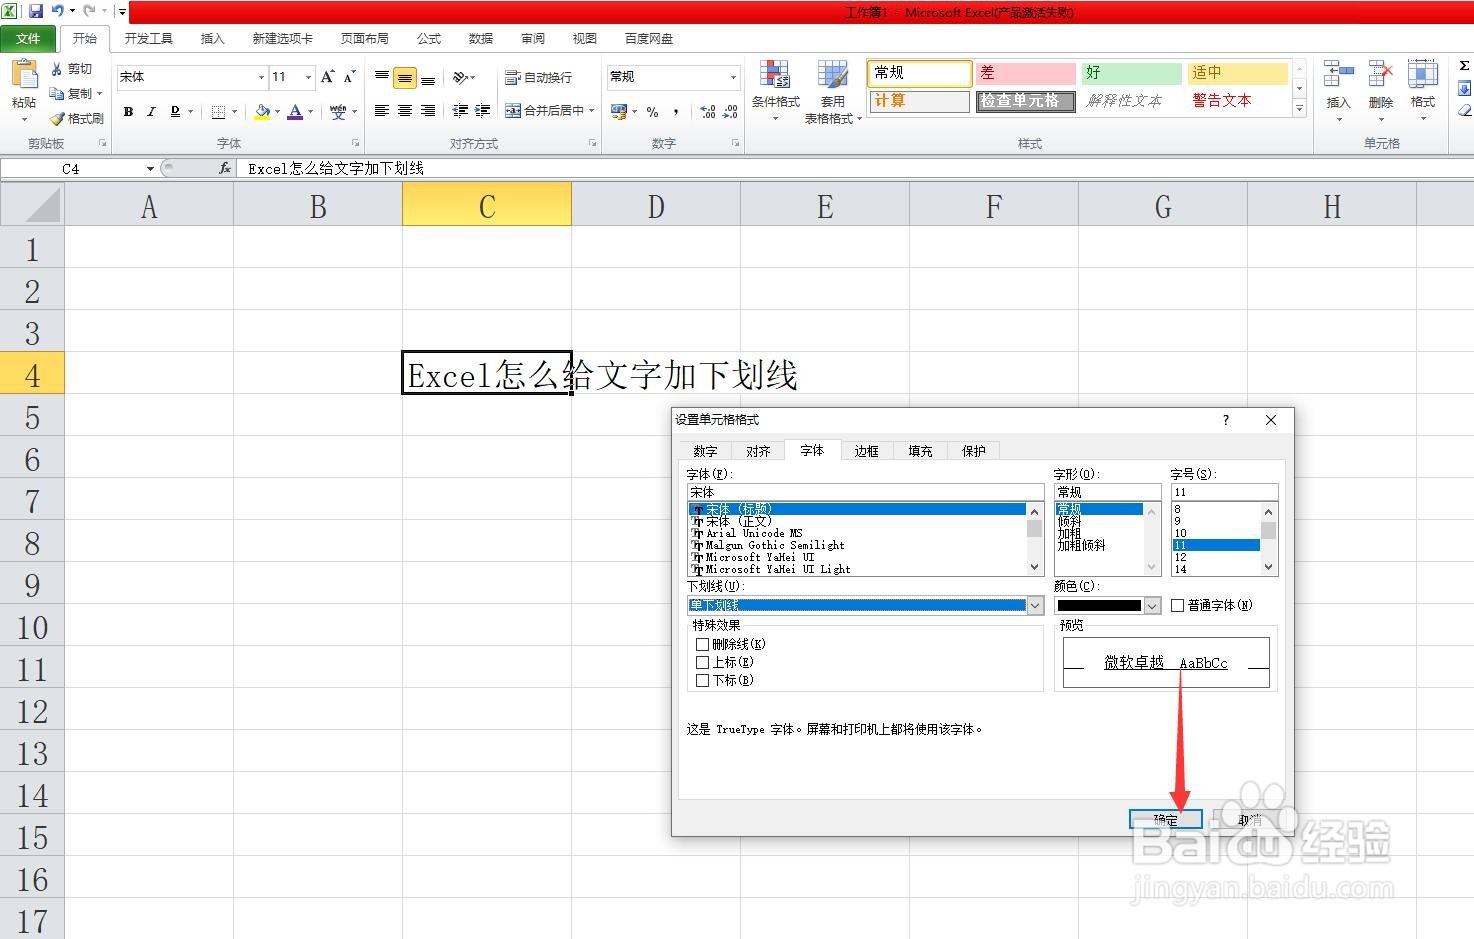The image size is (1474, 939).
Task: Check normal font (普通字体) box
Action: (x=1178, y=605)
